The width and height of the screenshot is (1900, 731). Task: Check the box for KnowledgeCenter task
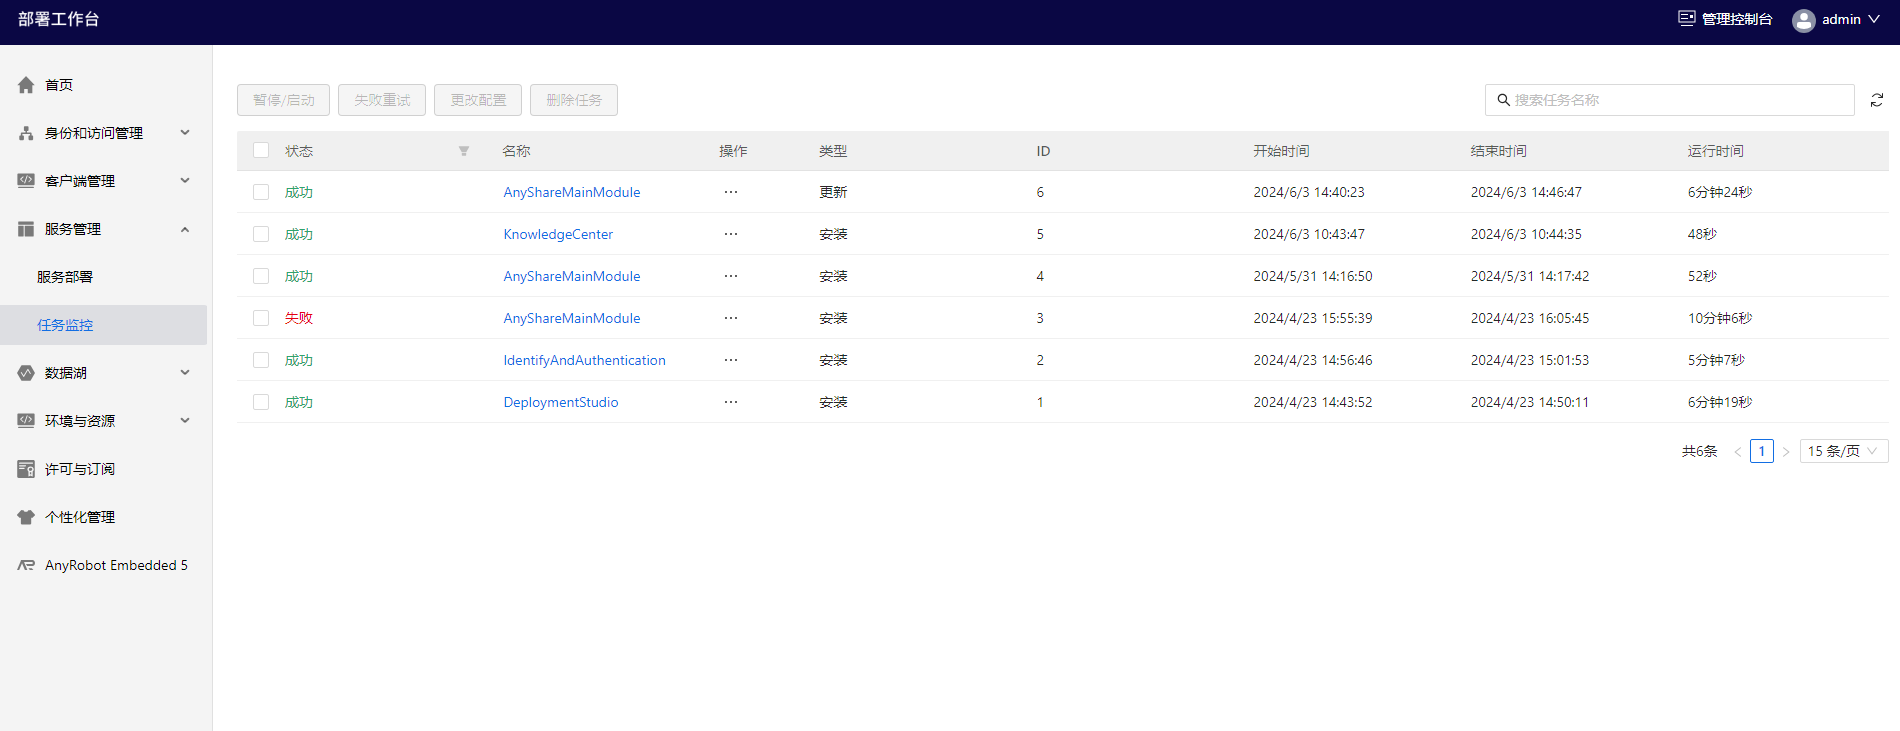pos(261,234)
